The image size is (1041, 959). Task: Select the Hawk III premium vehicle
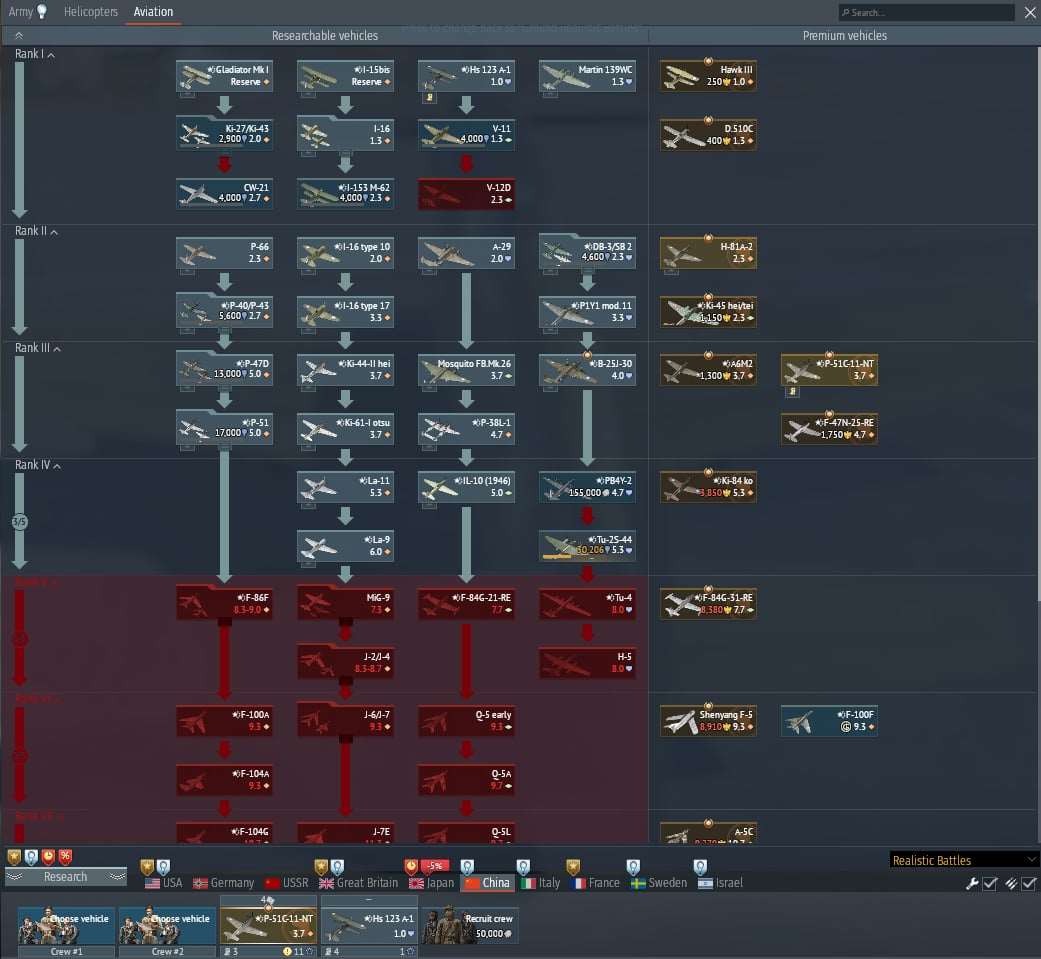[708, 76]
